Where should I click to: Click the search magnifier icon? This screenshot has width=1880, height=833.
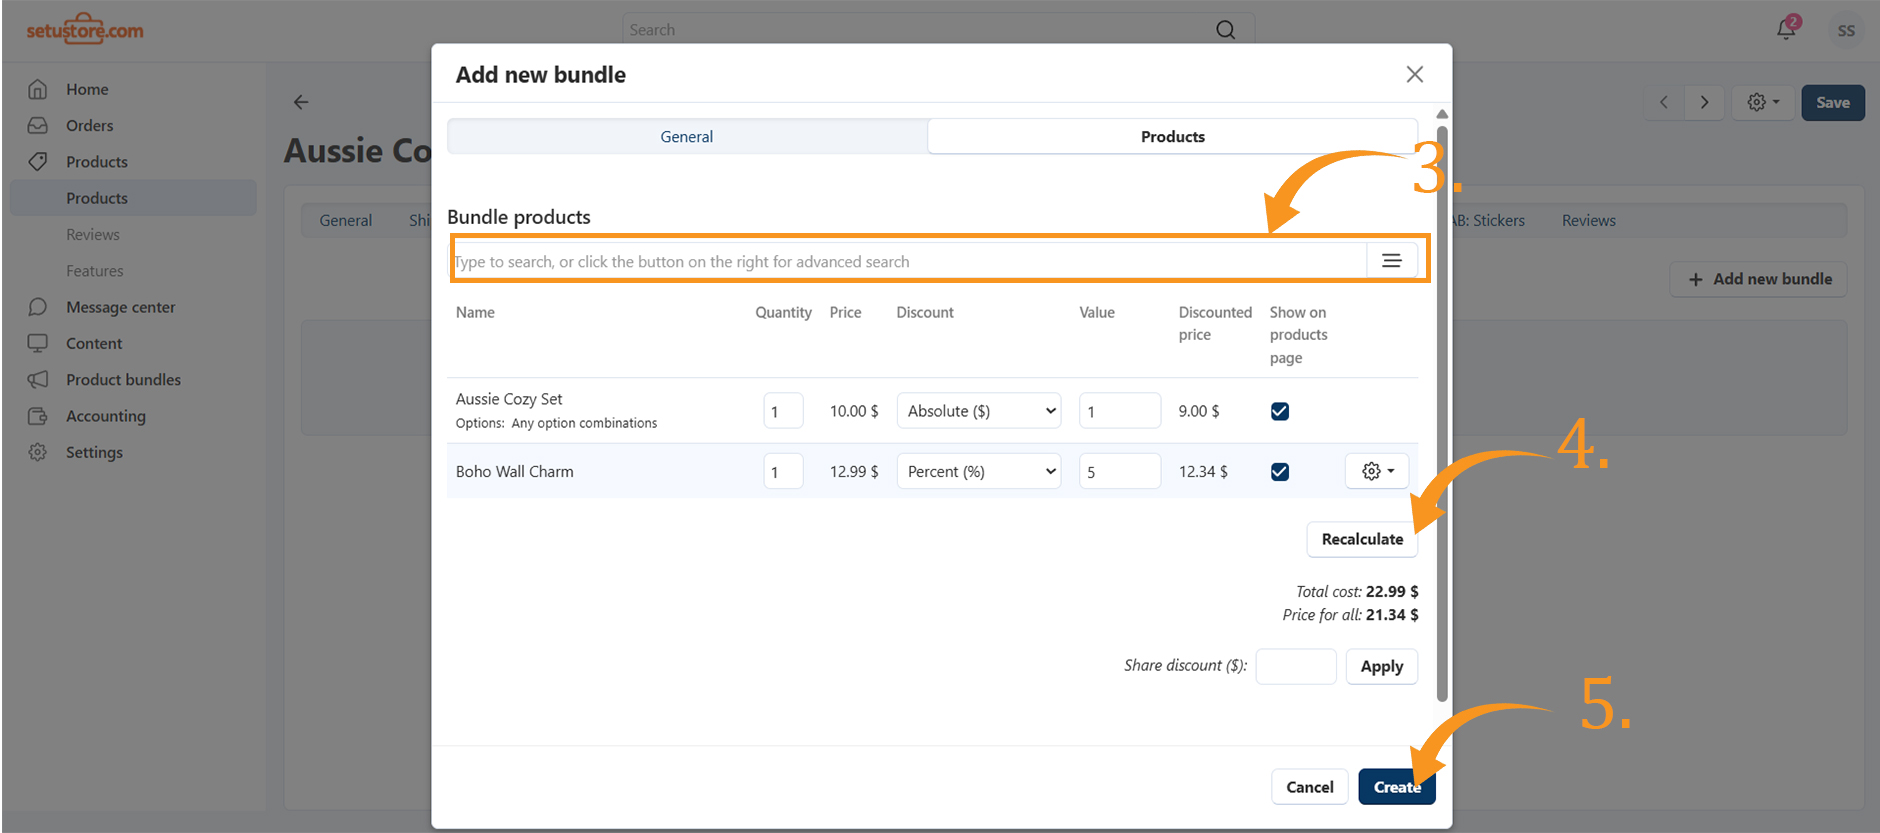tap(1225, 30)
